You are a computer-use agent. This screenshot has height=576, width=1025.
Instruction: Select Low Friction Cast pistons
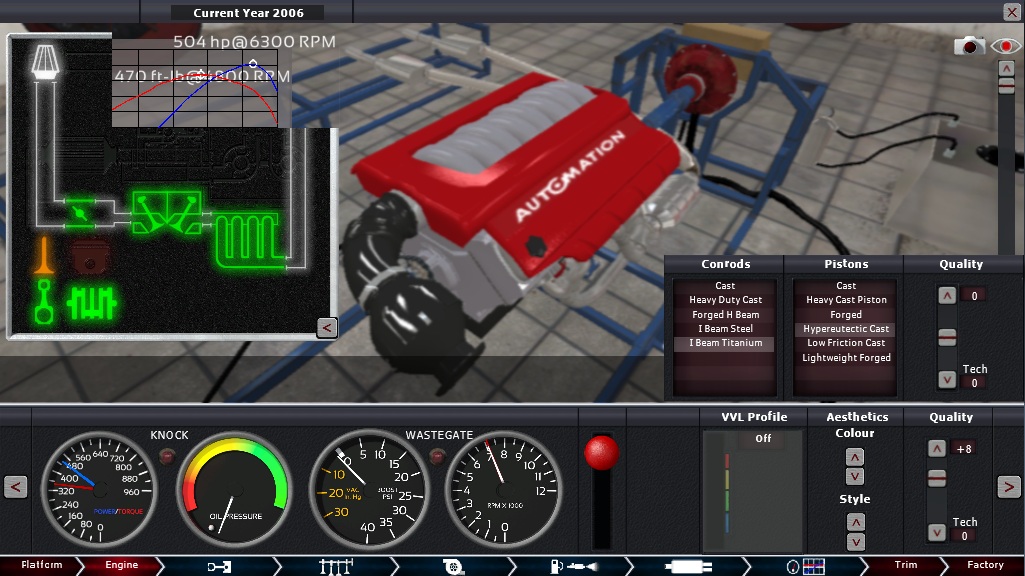click(846, 343)
